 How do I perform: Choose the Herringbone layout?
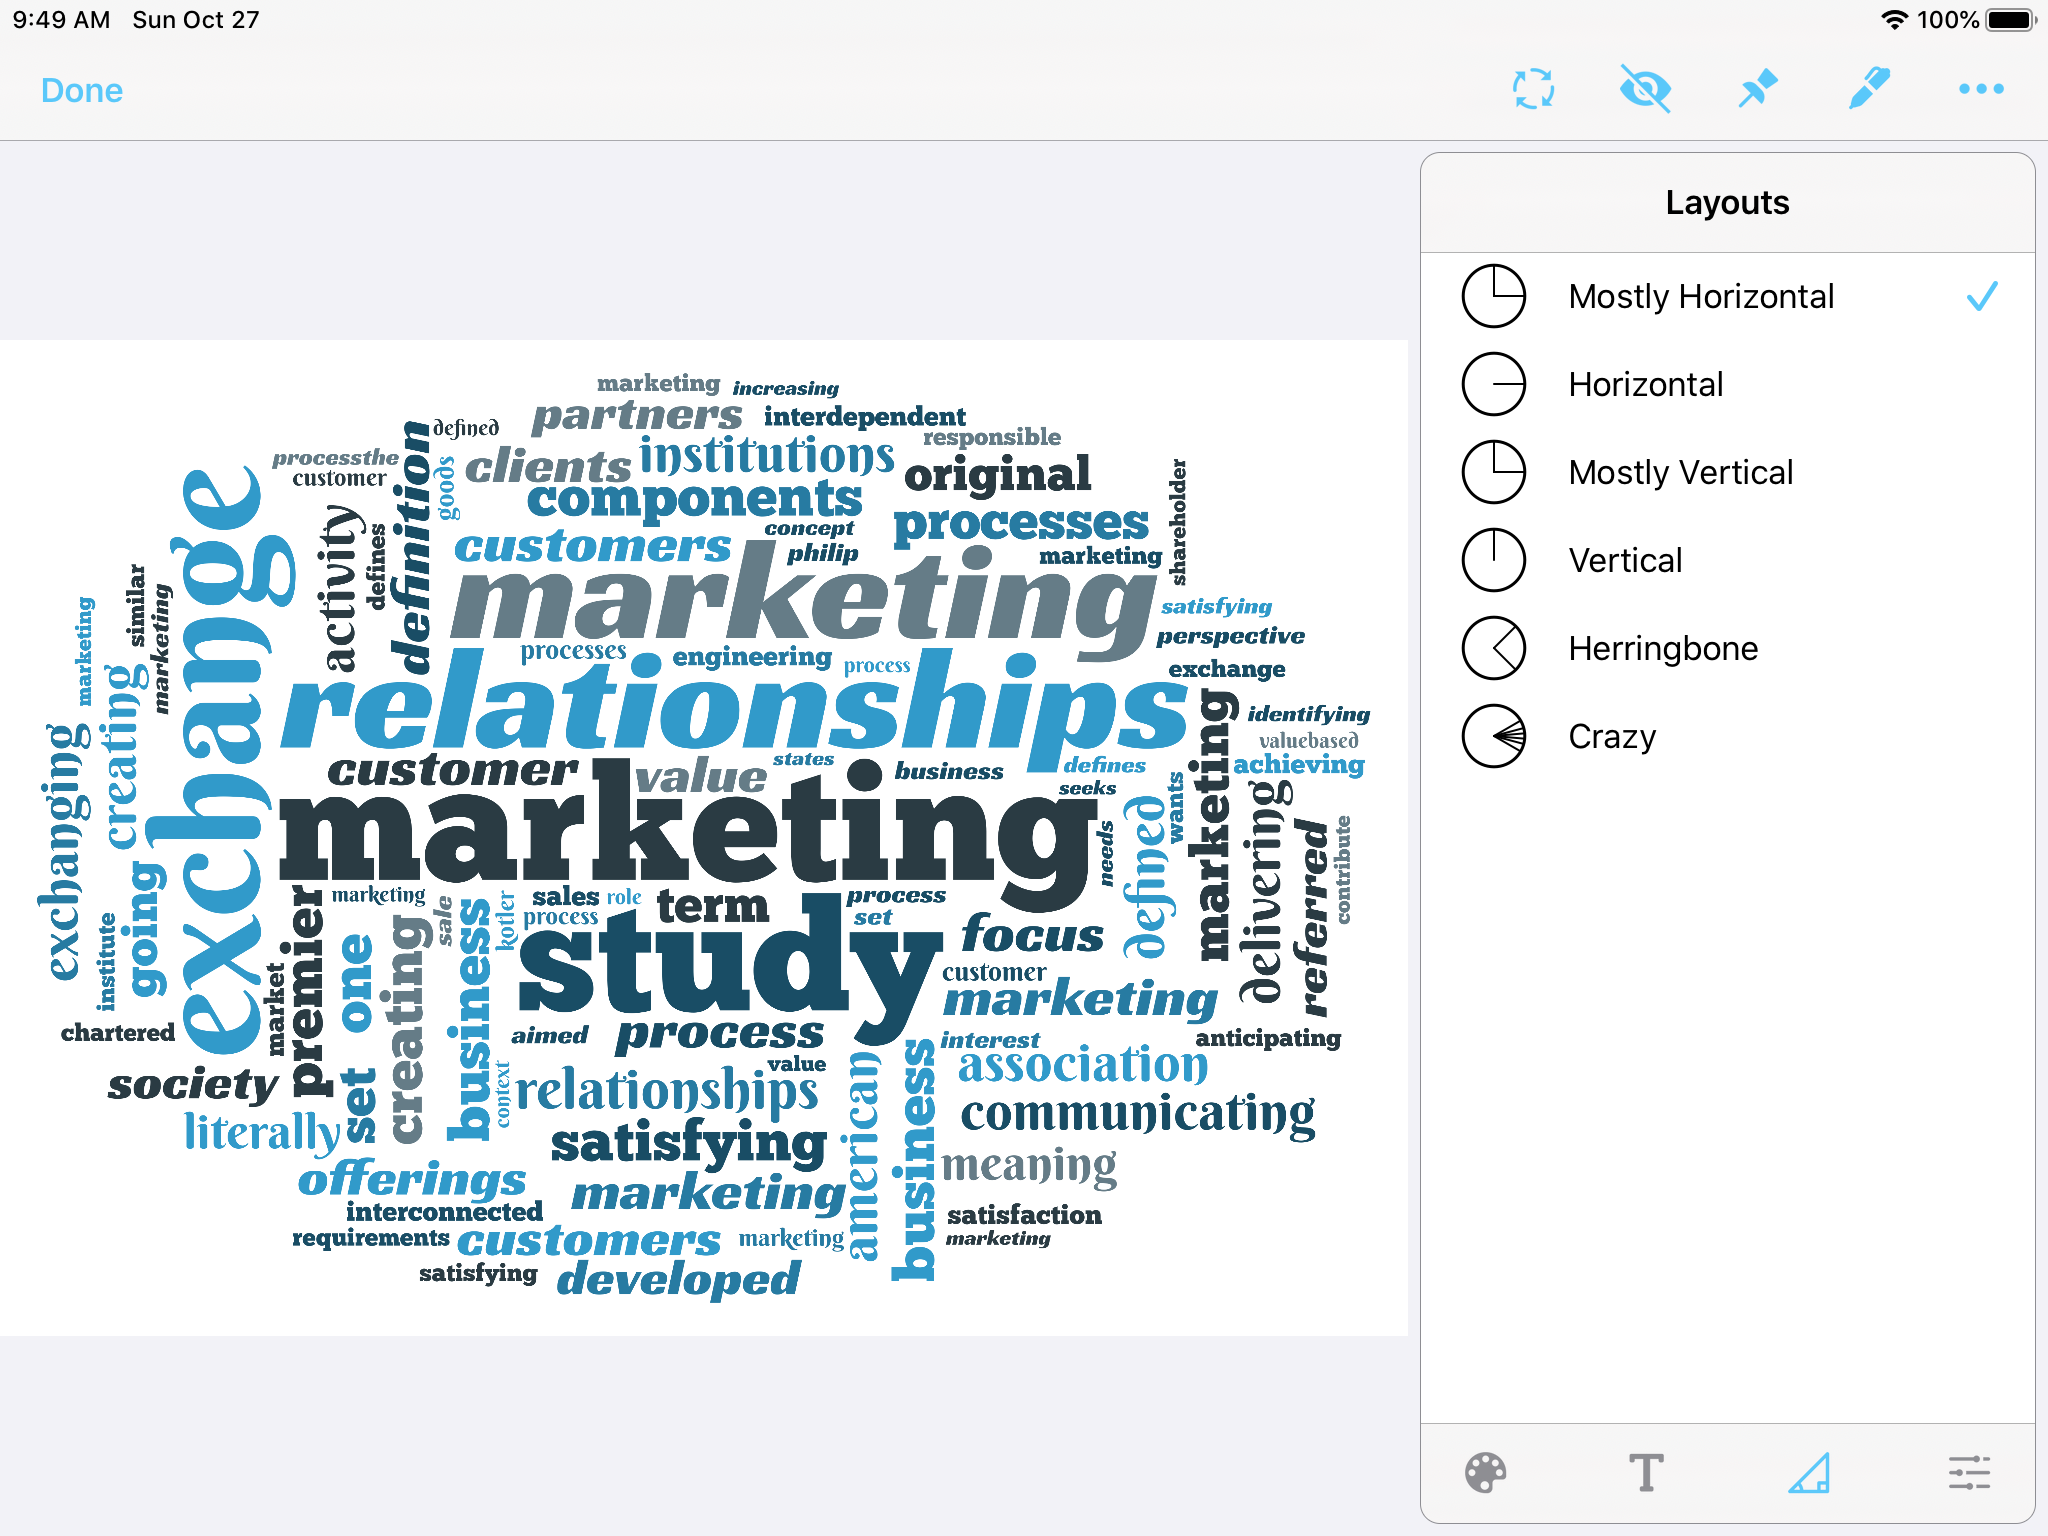1663,649
